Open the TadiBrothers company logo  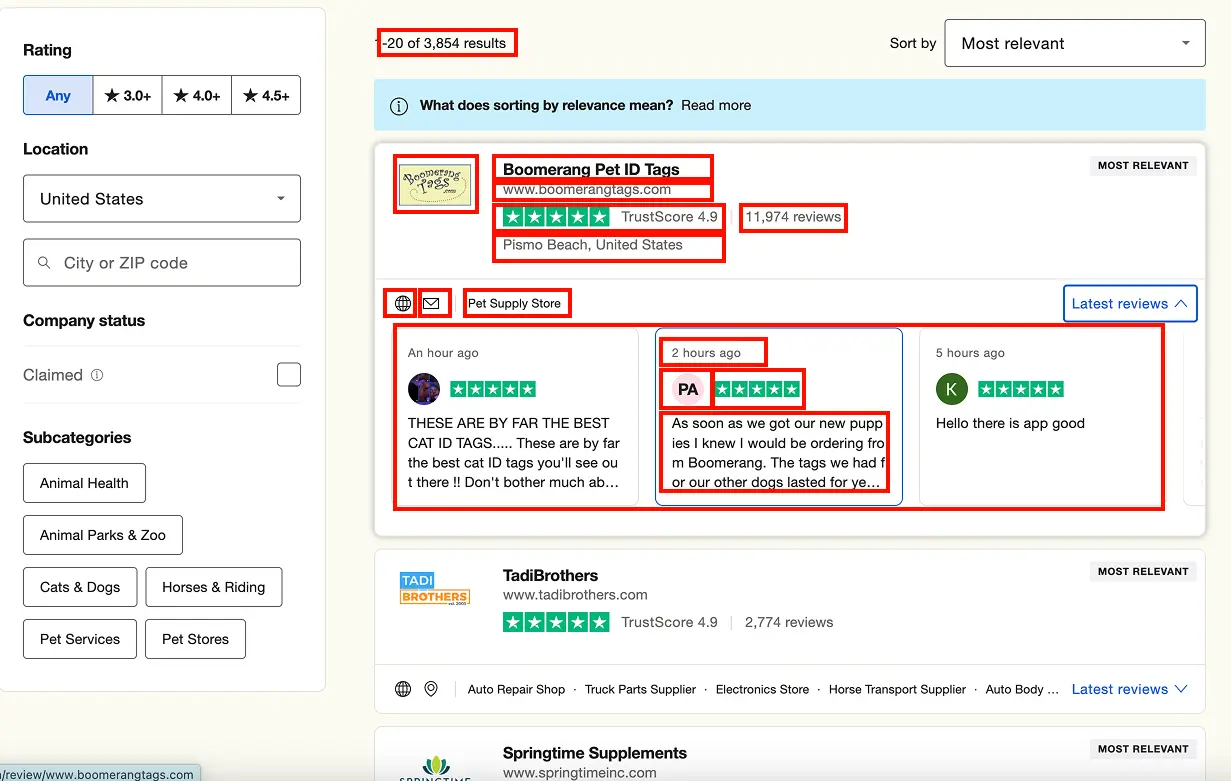pos(435,589)
